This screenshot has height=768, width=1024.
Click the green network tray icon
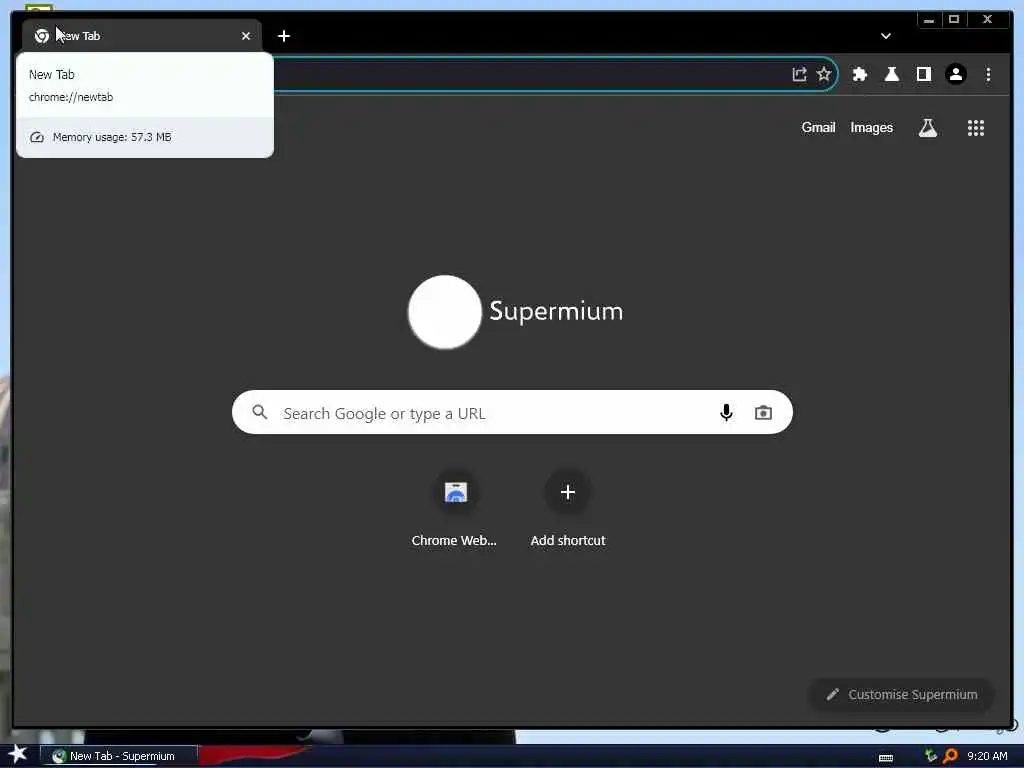931,756
